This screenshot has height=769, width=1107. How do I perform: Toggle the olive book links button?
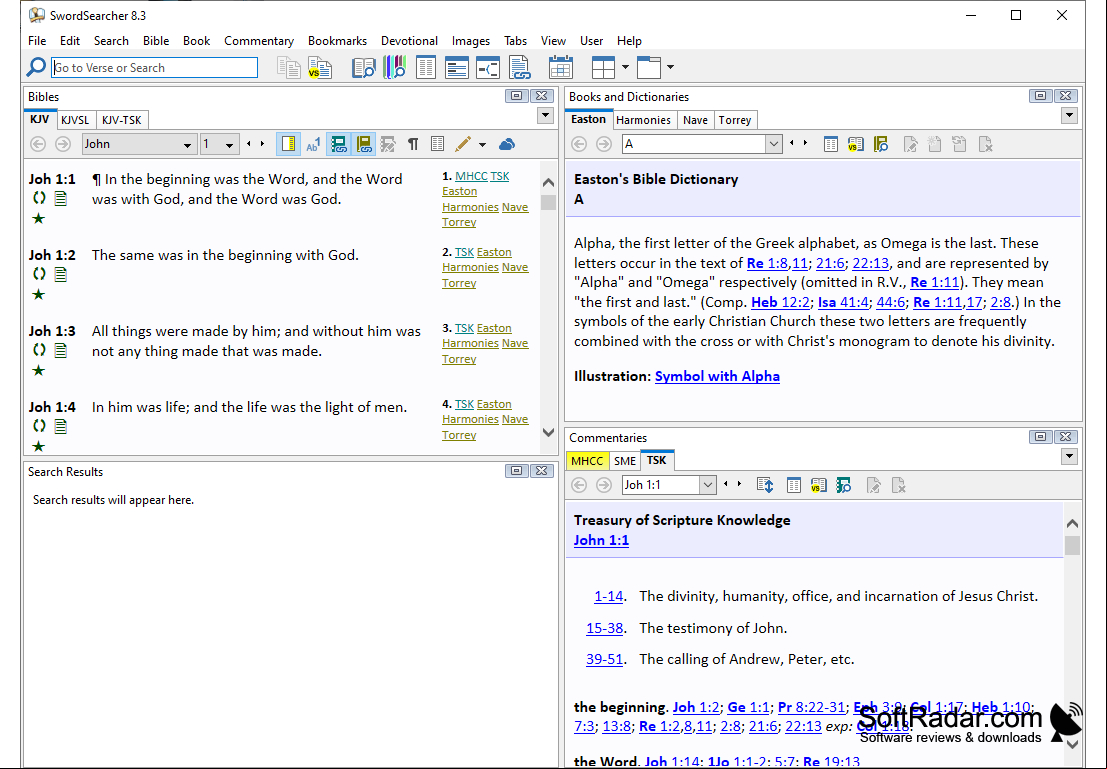pos(364,144)
